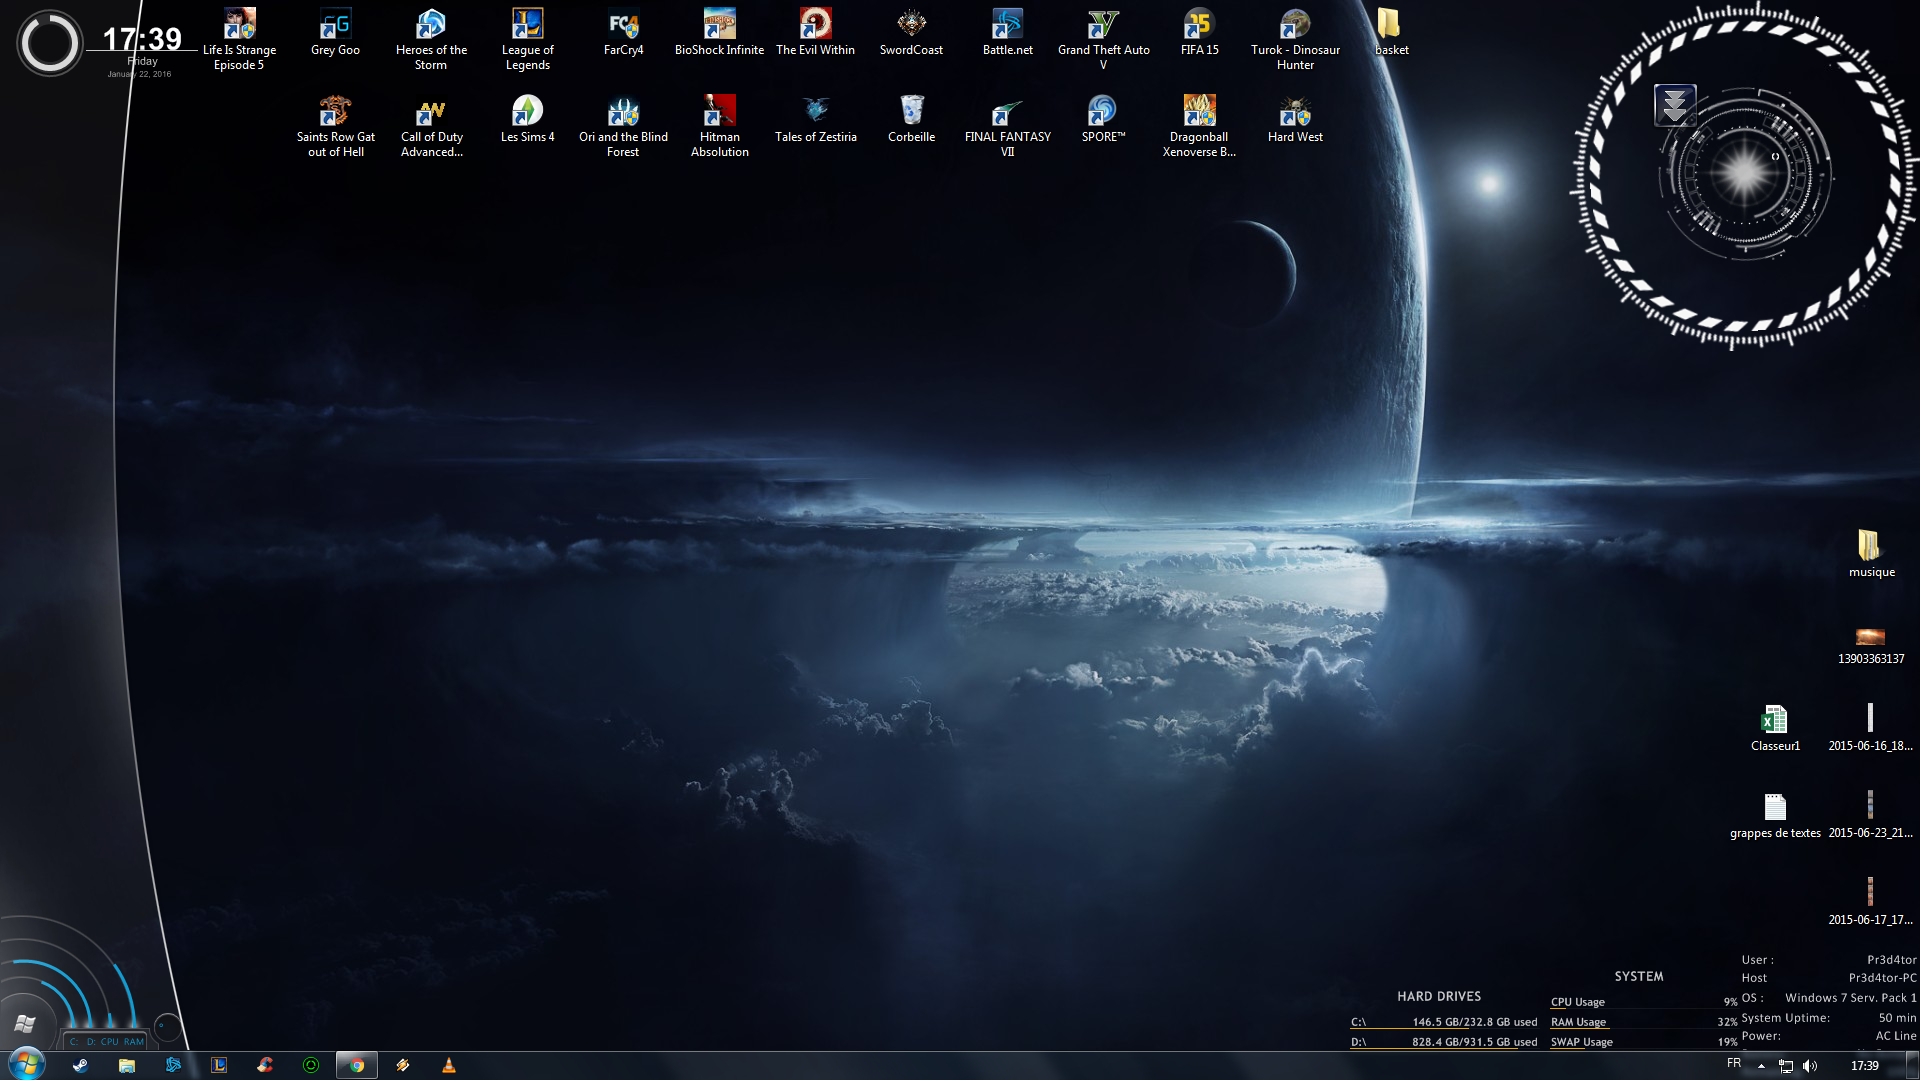The image size is (1922, 1082).
Task: Select the Hard West desktop icon
Action: 1296,120
